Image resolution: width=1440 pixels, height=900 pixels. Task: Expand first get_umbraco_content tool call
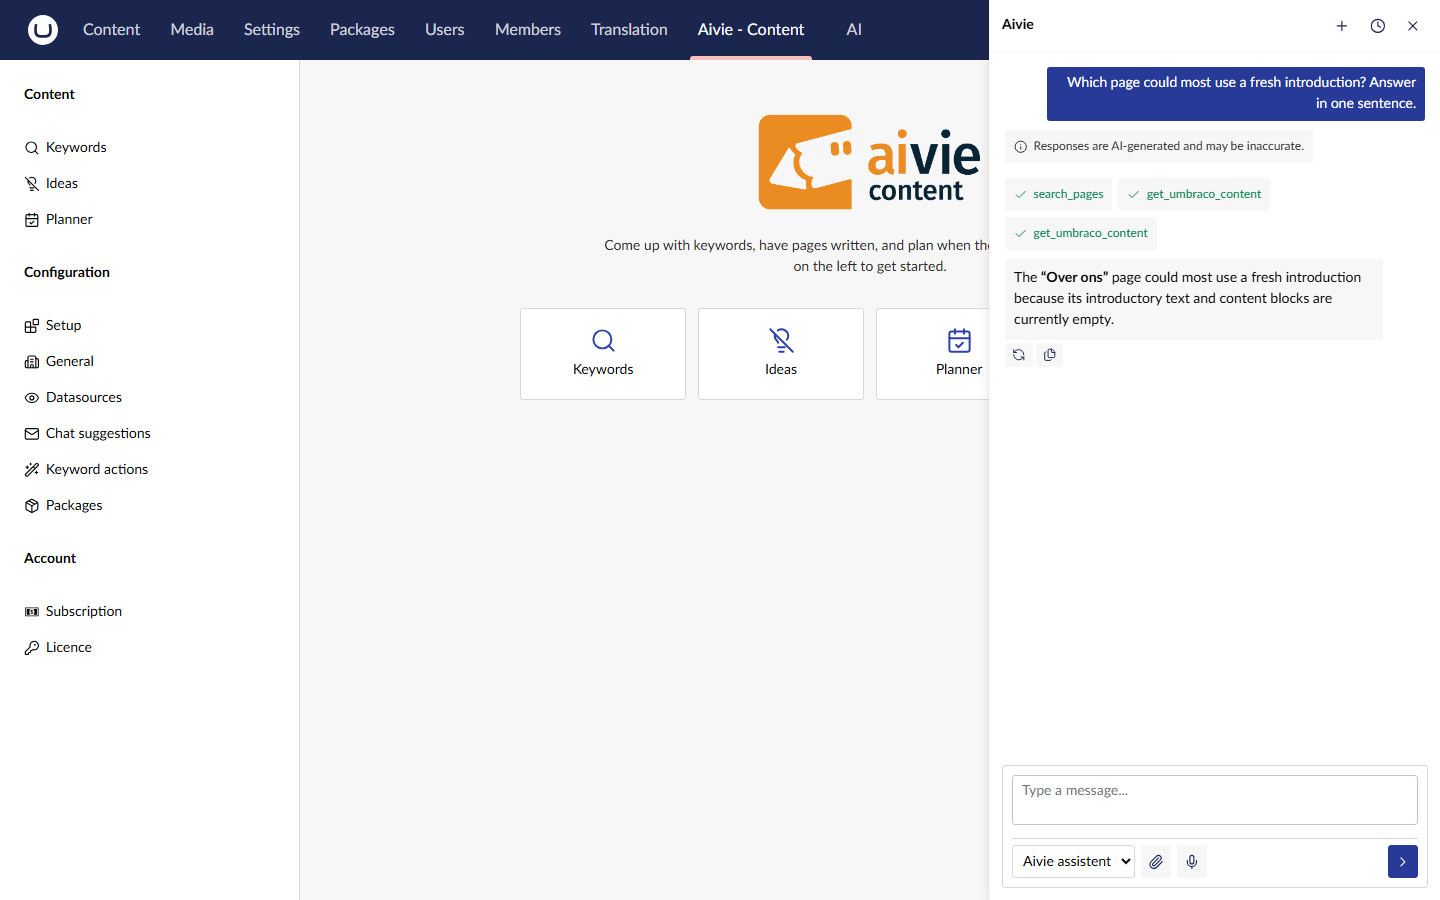click(x=1194, y=194)
